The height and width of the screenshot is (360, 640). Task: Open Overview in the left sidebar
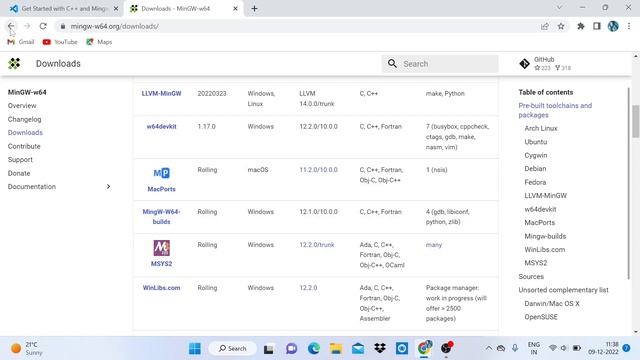tap(22, 105)
